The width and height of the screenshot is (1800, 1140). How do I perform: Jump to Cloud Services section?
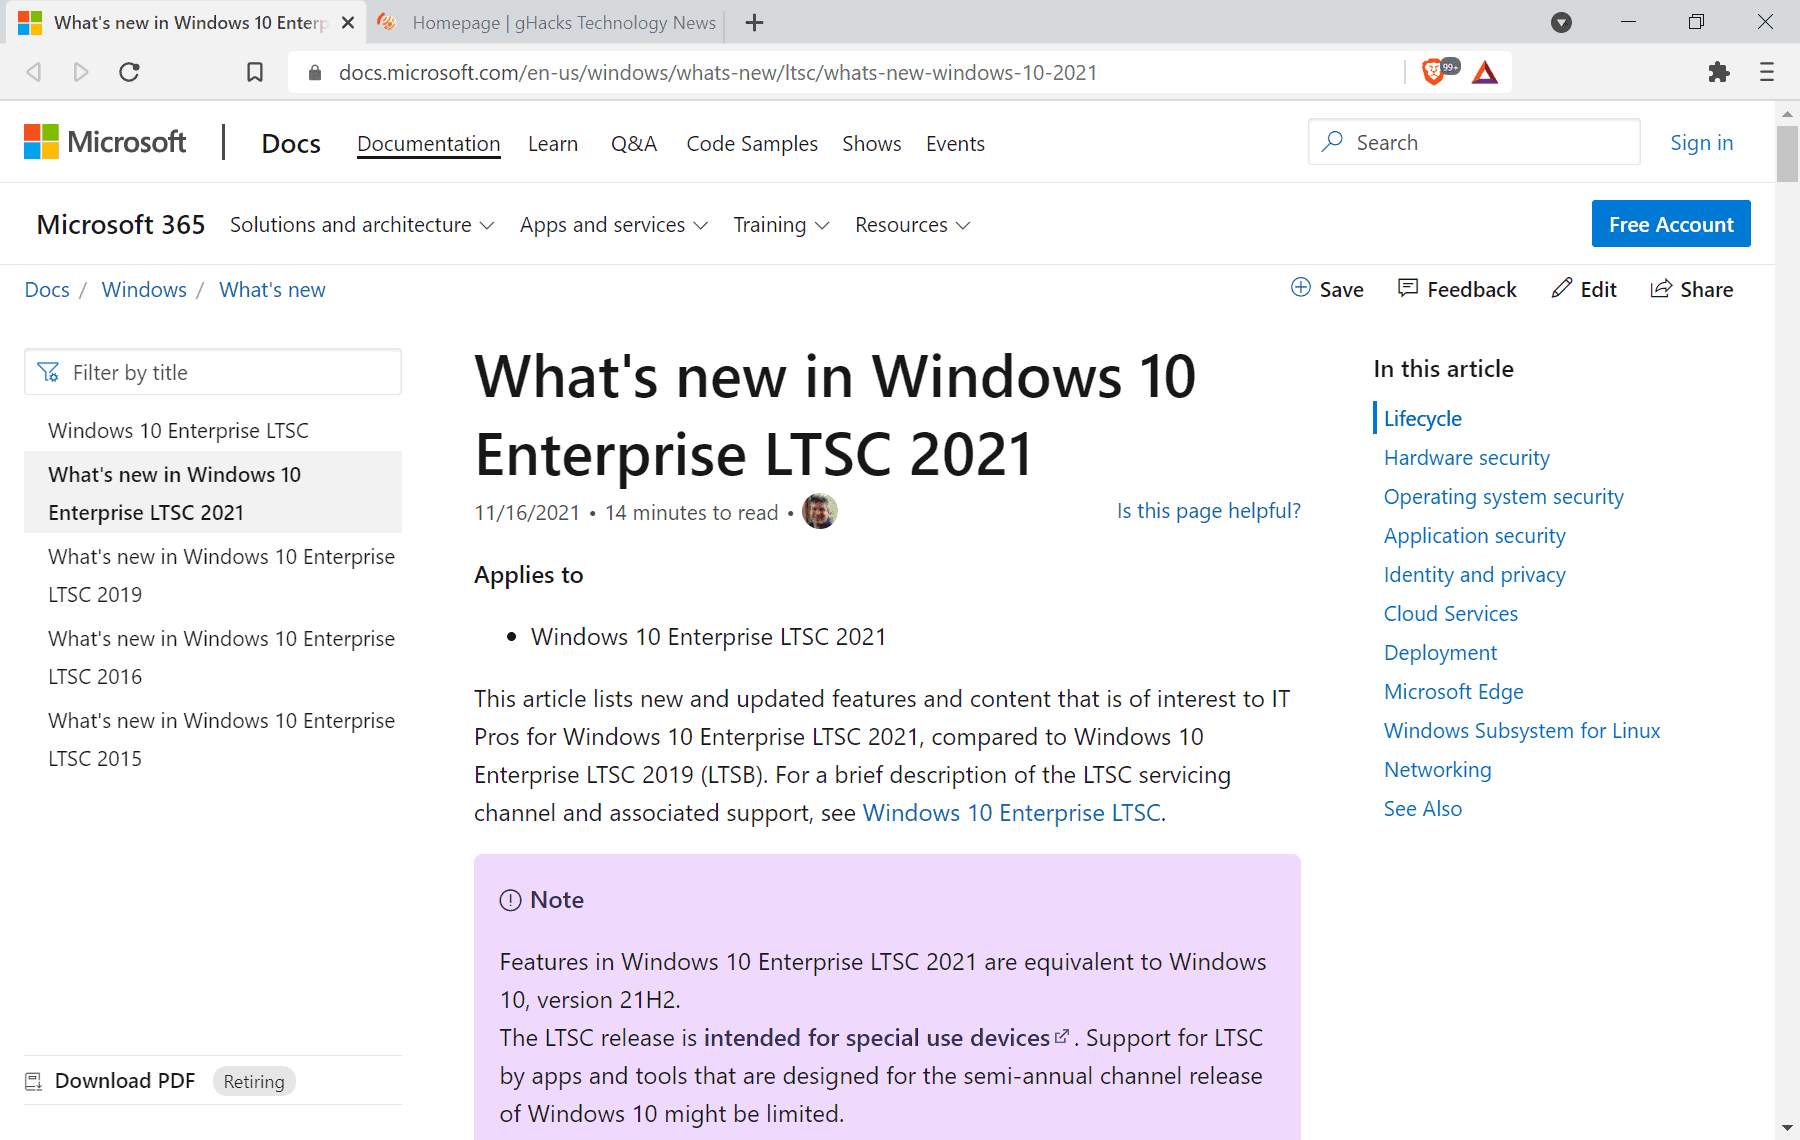click(x=1450, y=613)
